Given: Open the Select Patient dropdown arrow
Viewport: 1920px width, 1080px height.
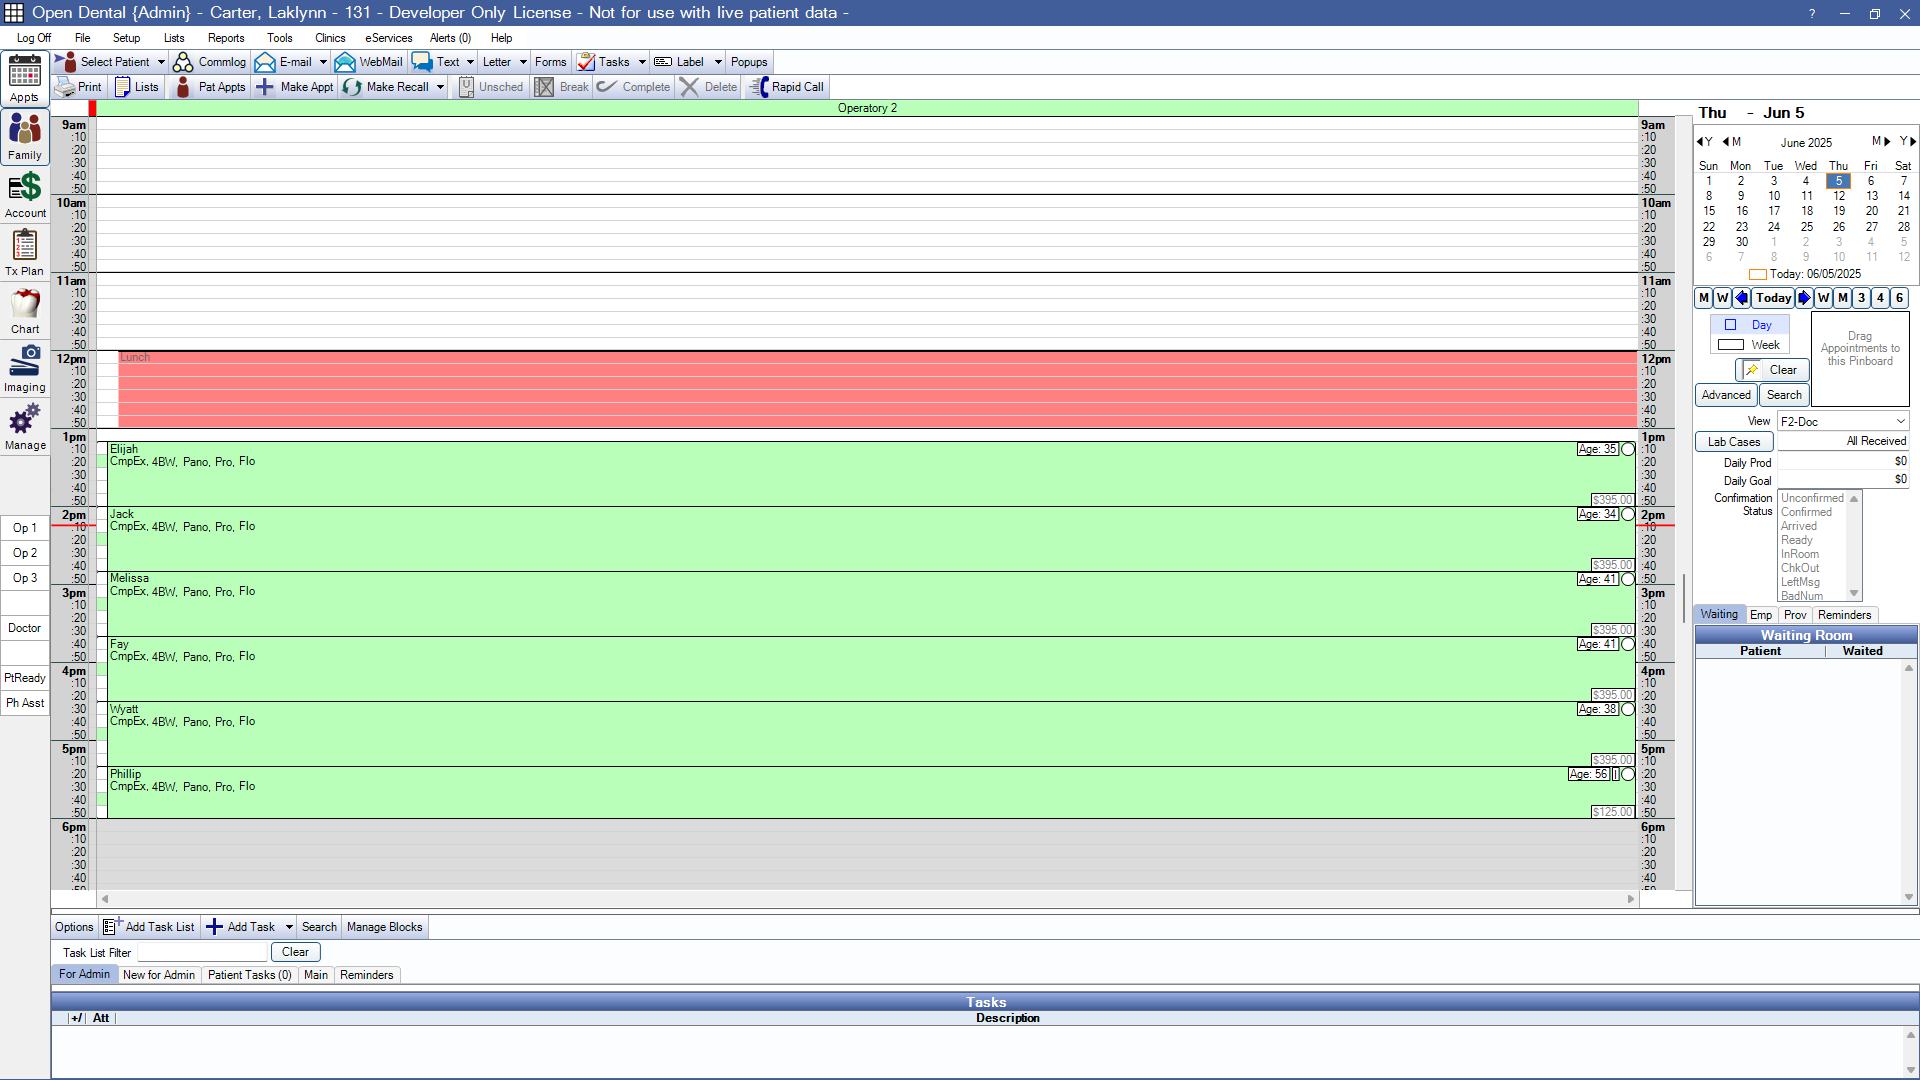Looking at the screenshot, I should click(x=161, y=62).
